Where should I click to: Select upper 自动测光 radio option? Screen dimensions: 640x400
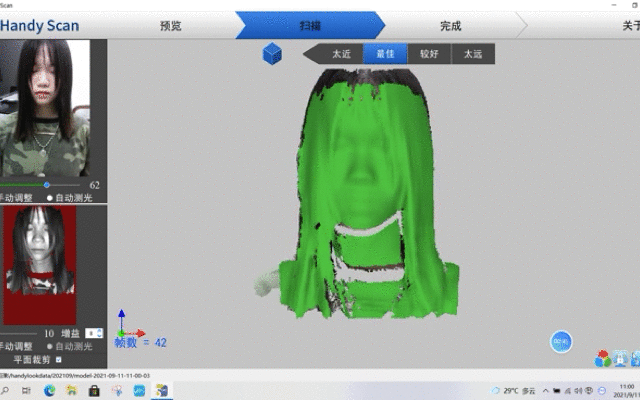(x=51, y=198)
